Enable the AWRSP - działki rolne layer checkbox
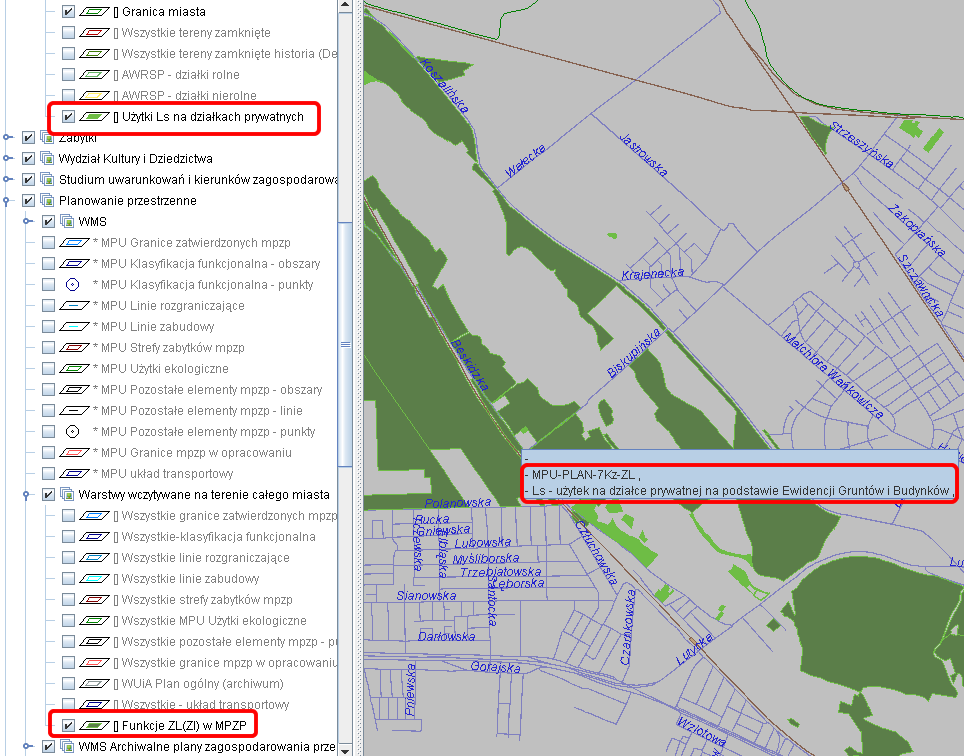Image resolution: width=964 pixels, height=756 pixels. click(x=68, y=75)
